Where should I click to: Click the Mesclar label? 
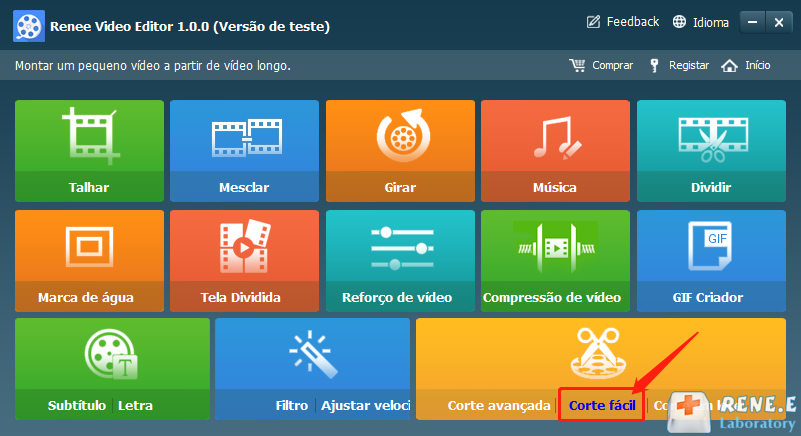[x=244, y=188]
